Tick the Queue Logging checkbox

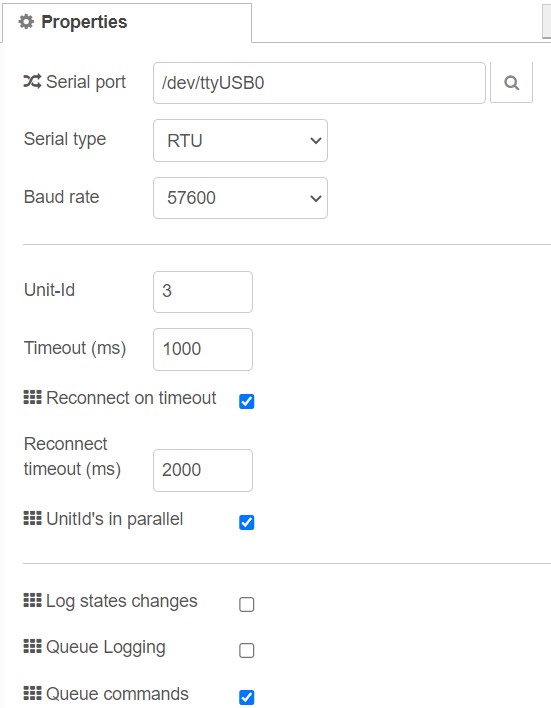[x=247, y=650]
